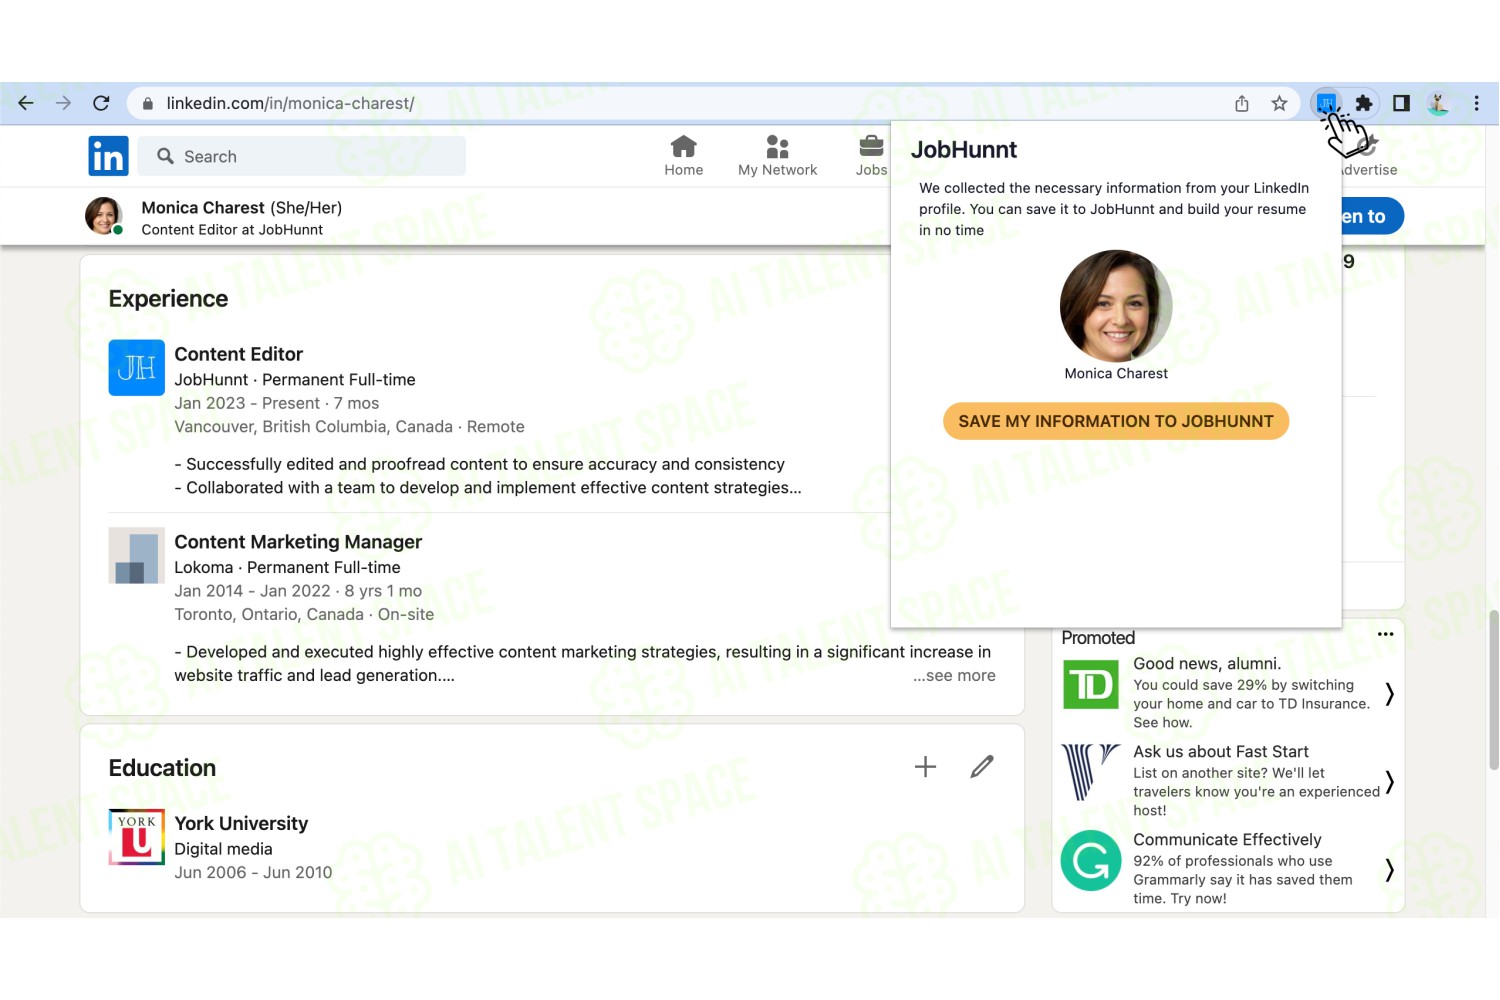Click the York University logo
Screen dimensions: 1500x1000
pos(137,837)
